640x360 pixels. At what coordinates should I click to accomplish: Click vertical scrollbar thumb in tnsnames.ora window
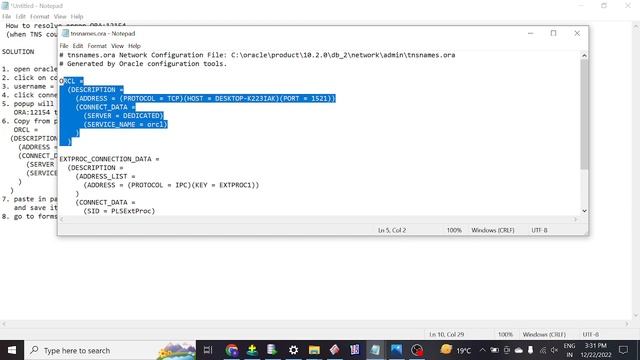tap(584, 114)
